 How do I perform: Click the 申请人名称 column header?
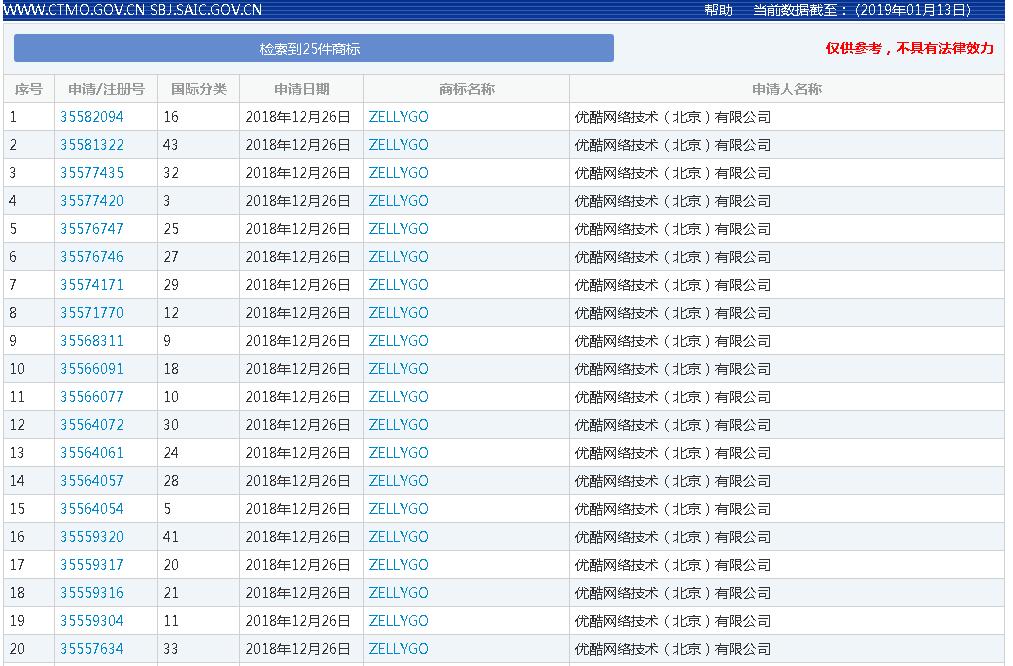786,89
